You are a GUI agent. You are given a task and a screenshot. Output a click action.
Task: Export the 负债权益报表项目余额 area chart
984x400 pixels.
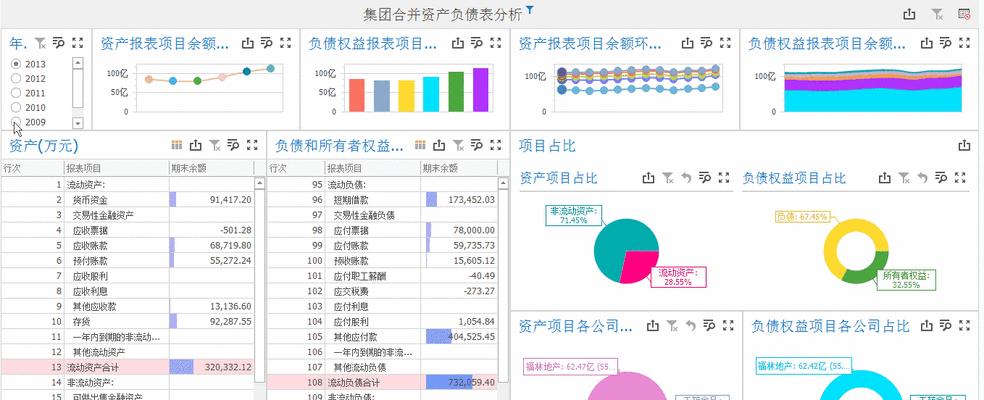coord(927,43)
